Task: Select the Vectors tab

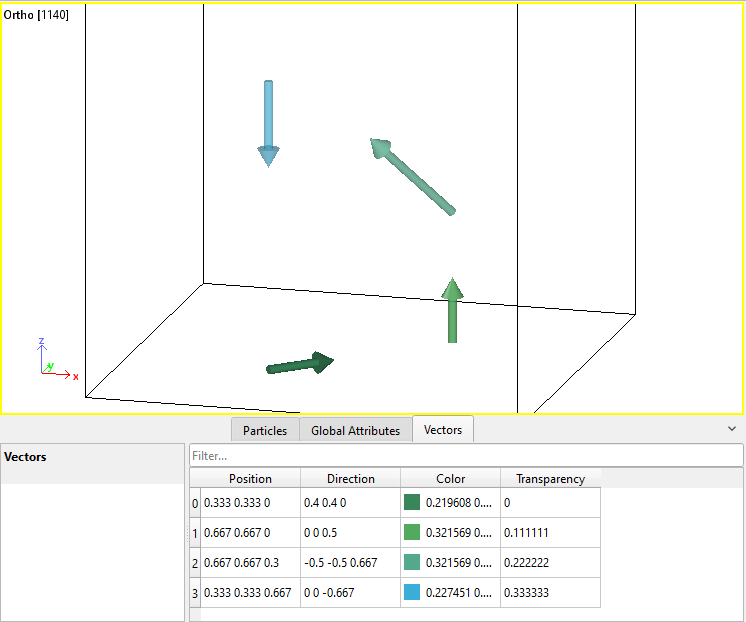Action: tap(443, 429)
